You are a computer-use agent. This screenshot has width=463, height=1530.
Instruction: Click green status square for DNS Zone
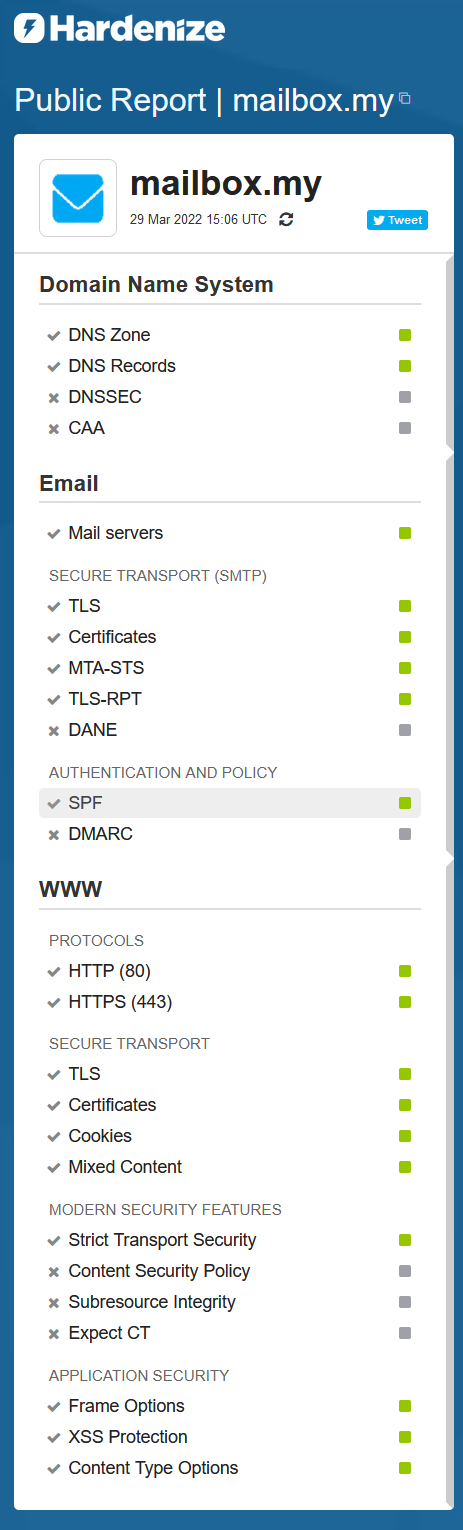405,335
